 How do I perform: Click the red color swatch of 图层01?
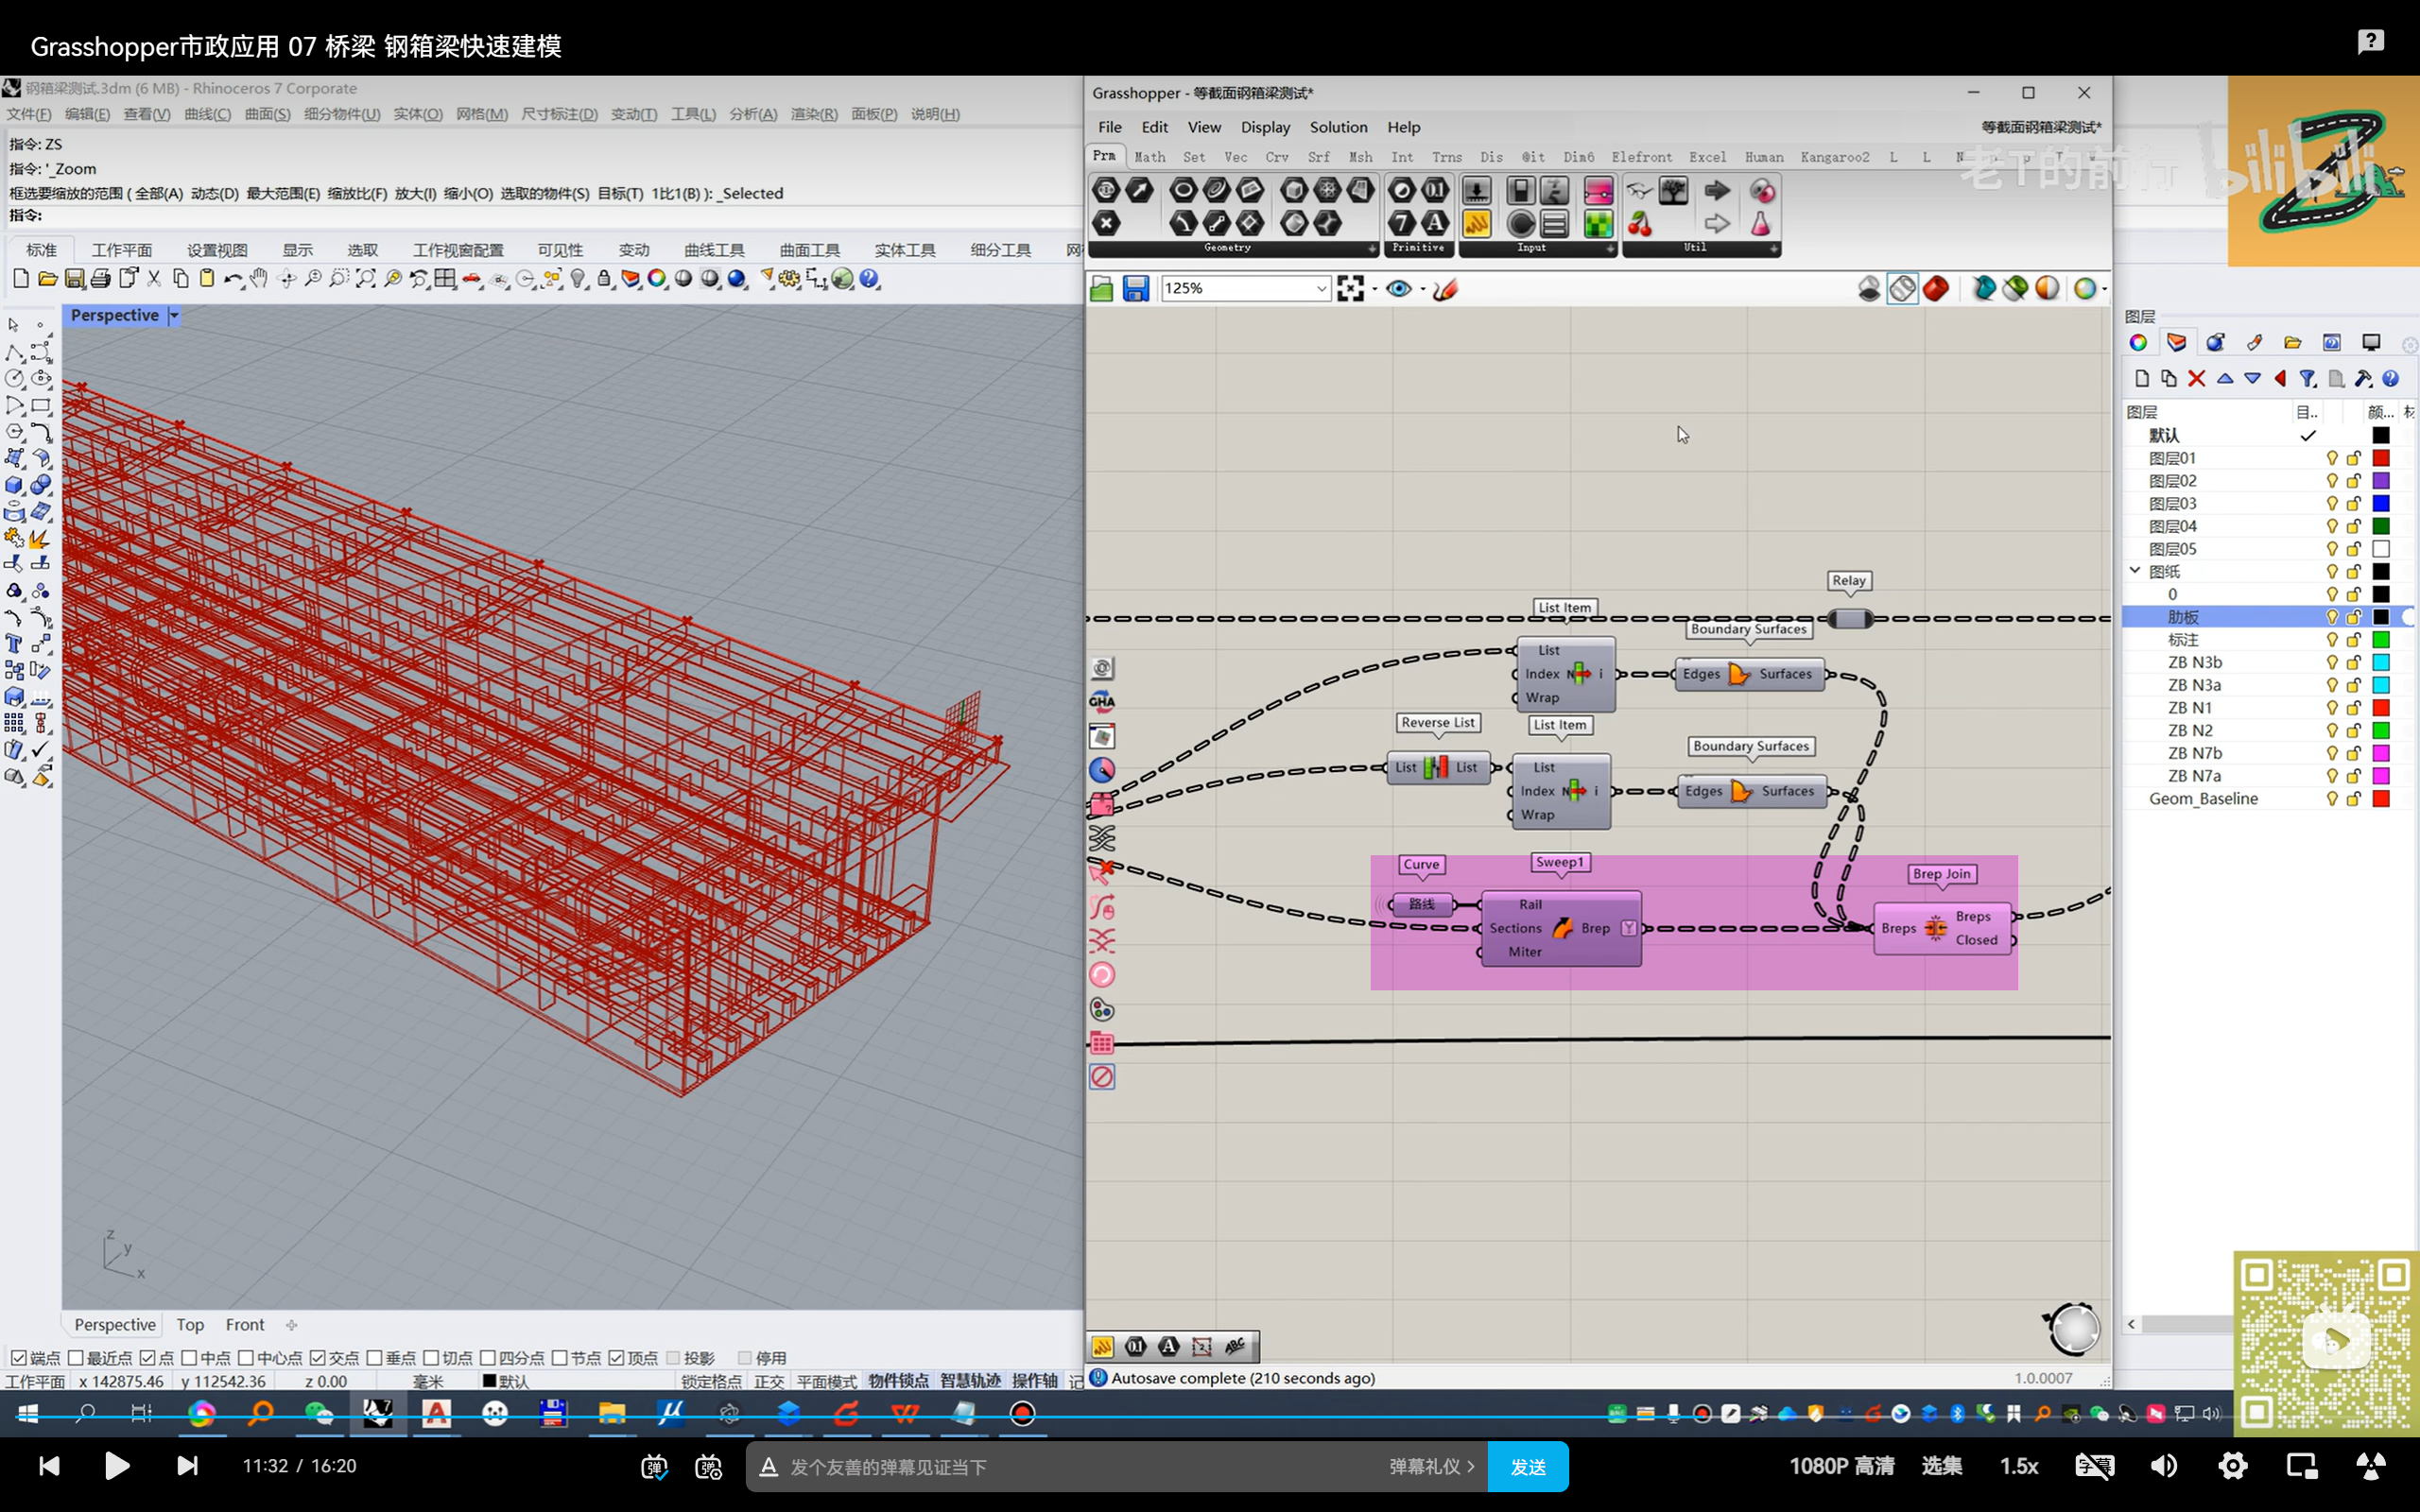click(2381, 458)
